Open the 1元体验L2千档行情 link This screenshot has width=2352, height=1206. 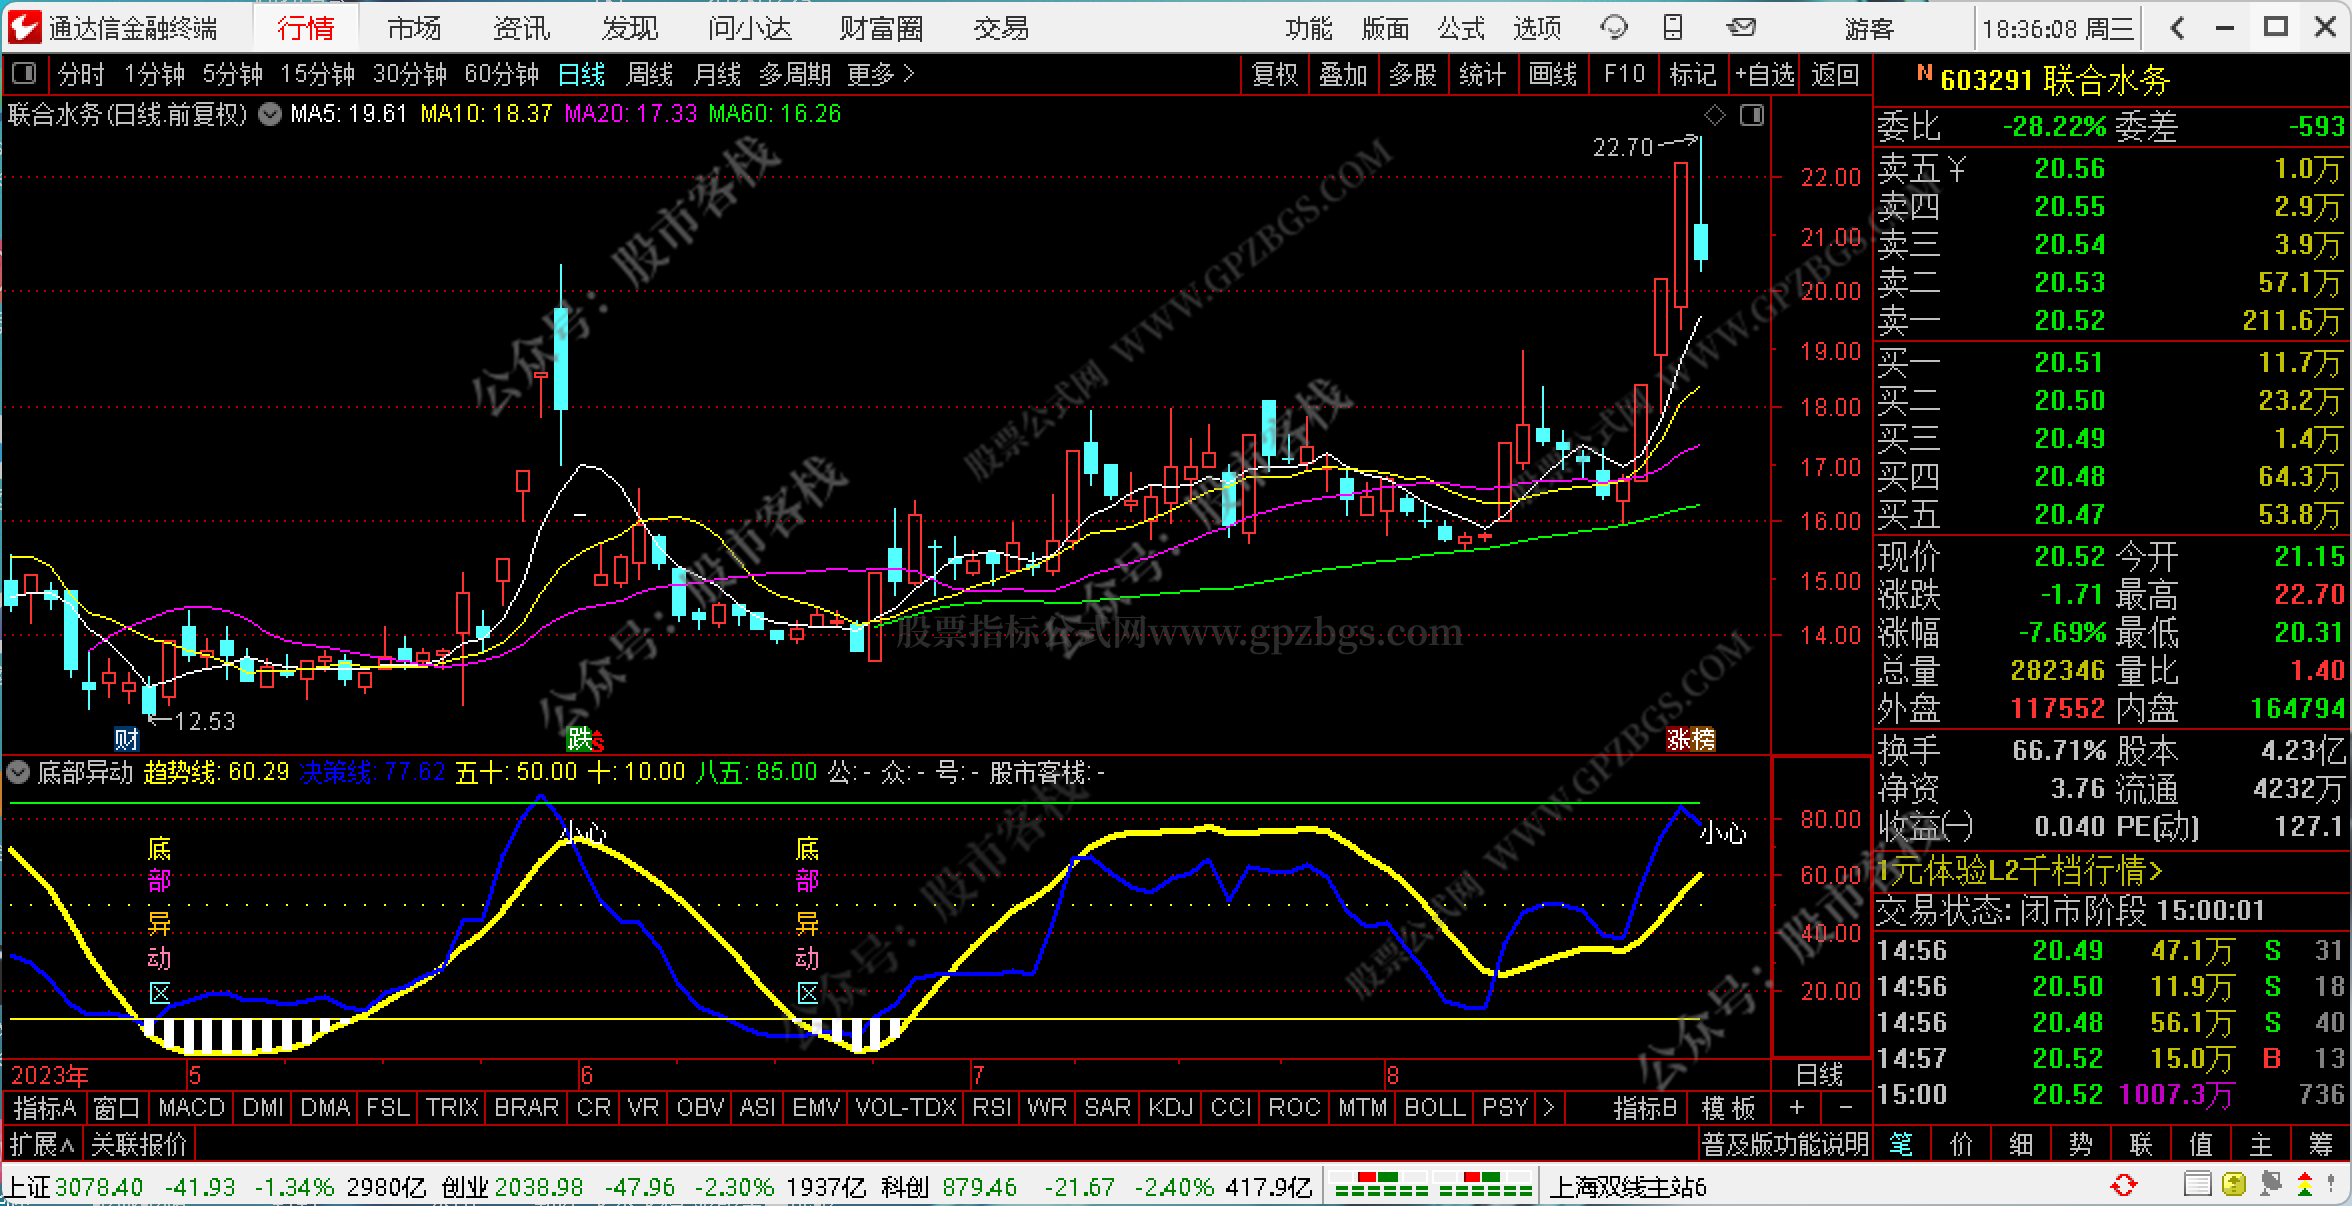(x=2020, y=871)
